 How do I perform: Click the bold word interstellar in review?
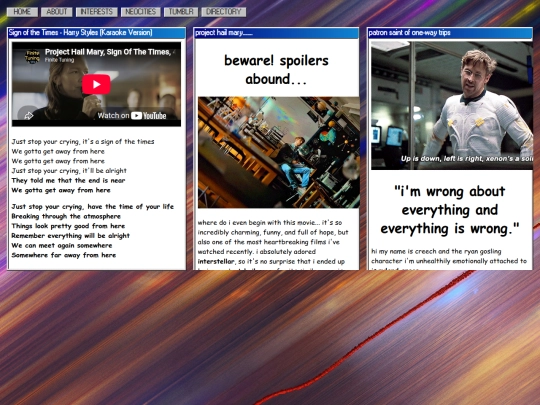216,261
